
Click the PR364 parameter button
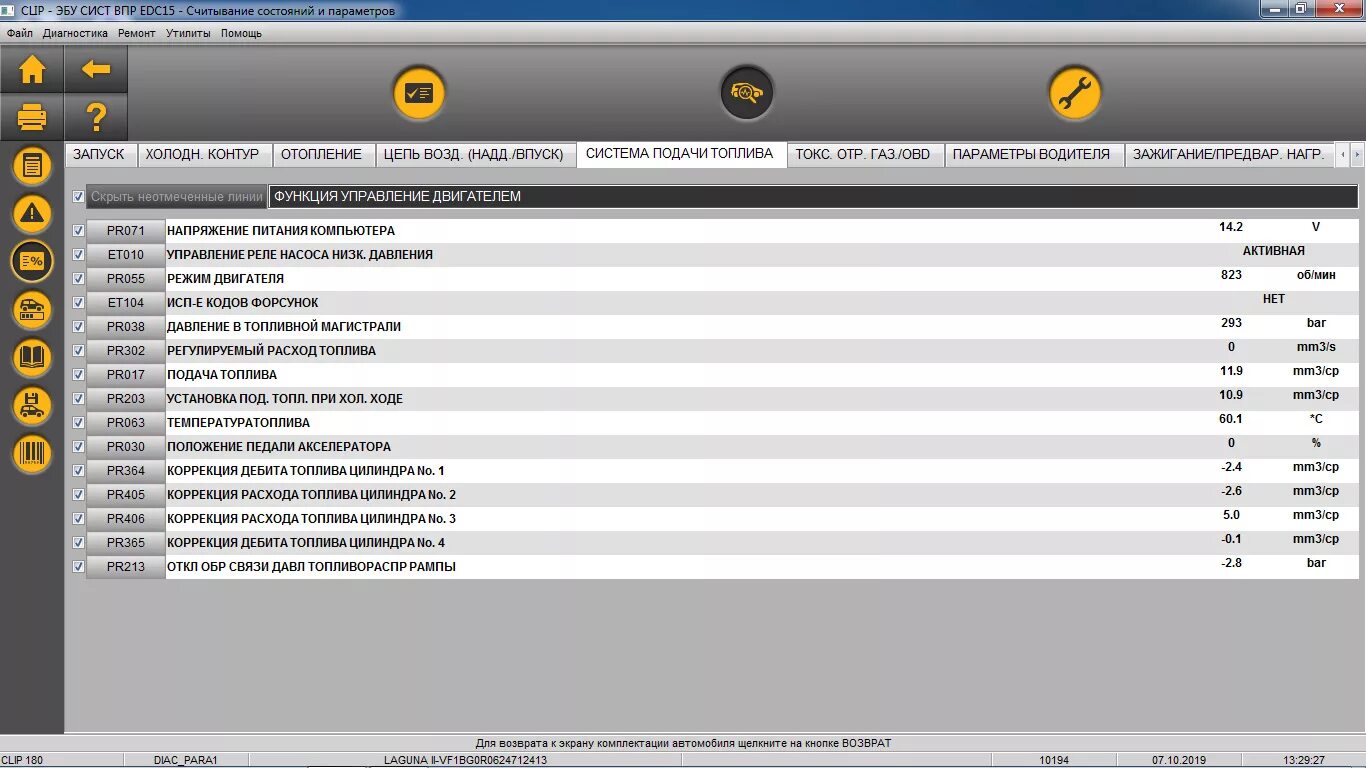click(x=126, y=471)
